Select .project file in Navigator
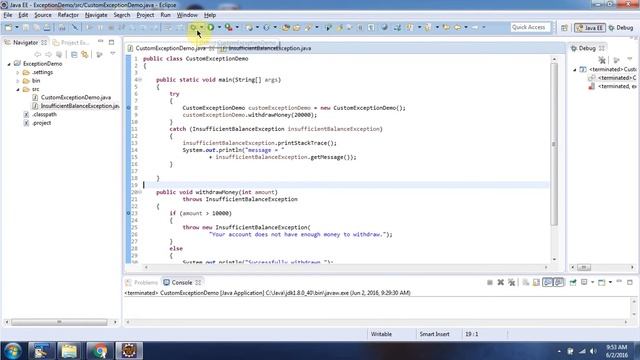The height and width of the screenshot is (360, 640). (x=41, y=123)
